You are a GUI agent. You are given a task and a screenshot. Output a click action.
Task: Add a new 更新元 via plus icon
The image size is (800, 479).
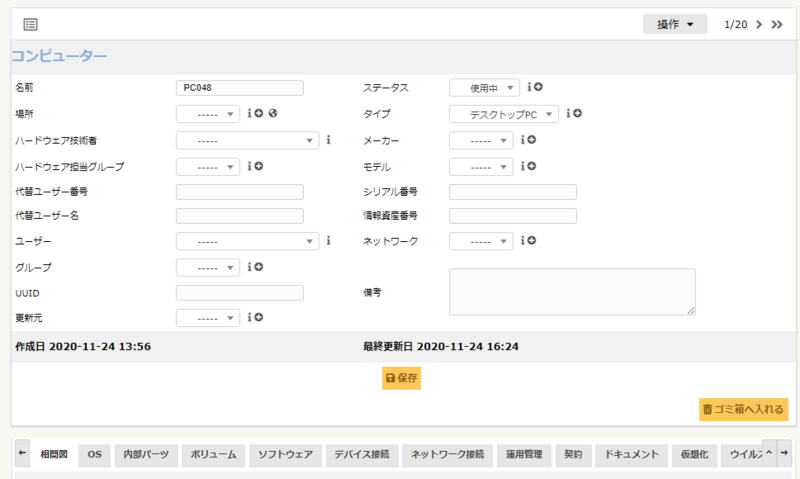point(258,318)
